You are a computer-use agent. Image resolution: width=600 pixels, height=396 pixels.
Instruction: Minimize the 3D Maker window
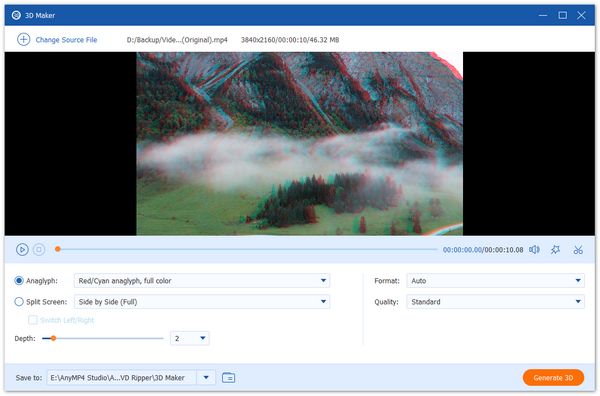(x=543, y=15)
